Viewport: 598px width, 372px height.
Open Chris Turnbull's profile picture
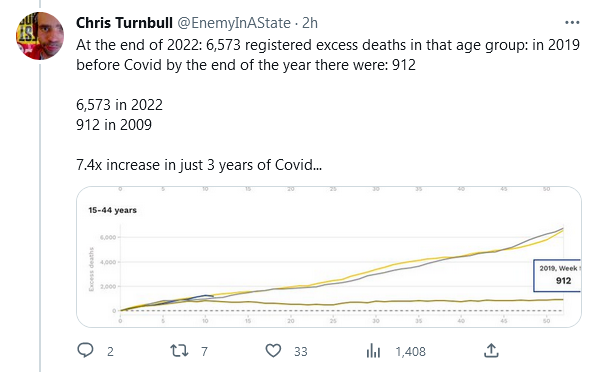click(40, 36)
